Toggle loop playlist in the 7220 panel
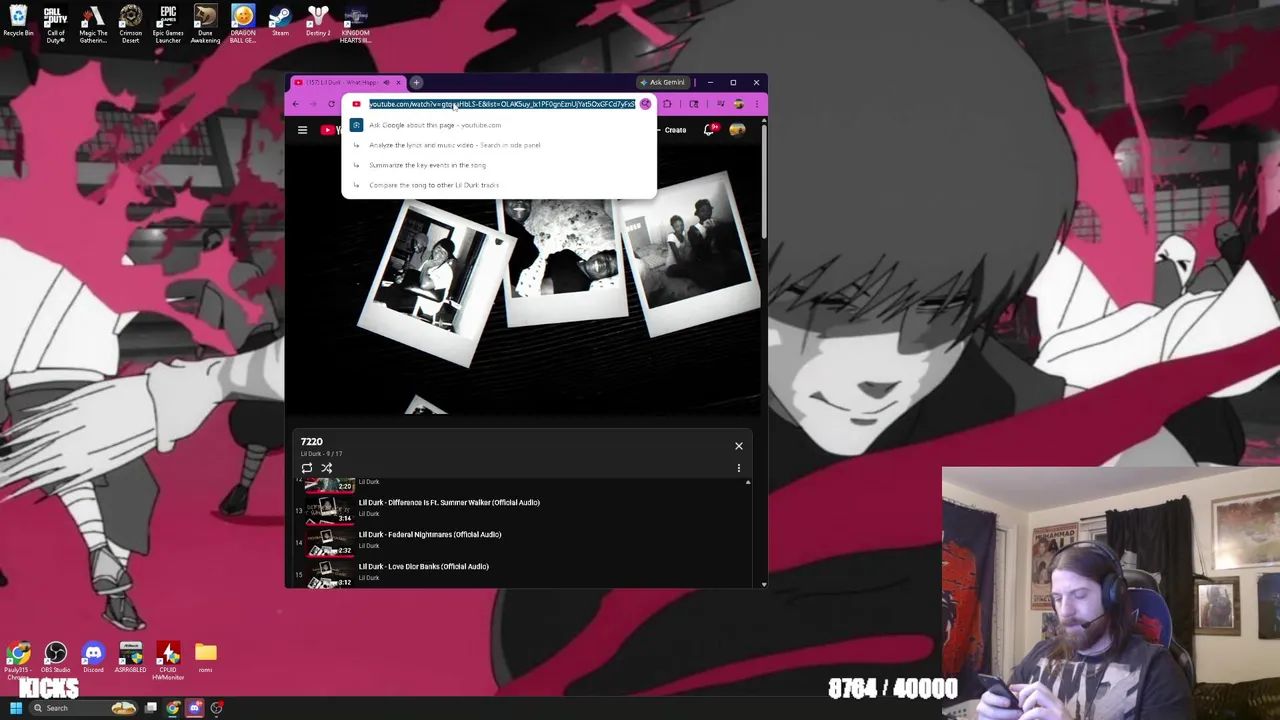The height and width of the screenshot is (720, 1280). click(x=307, y=468)
